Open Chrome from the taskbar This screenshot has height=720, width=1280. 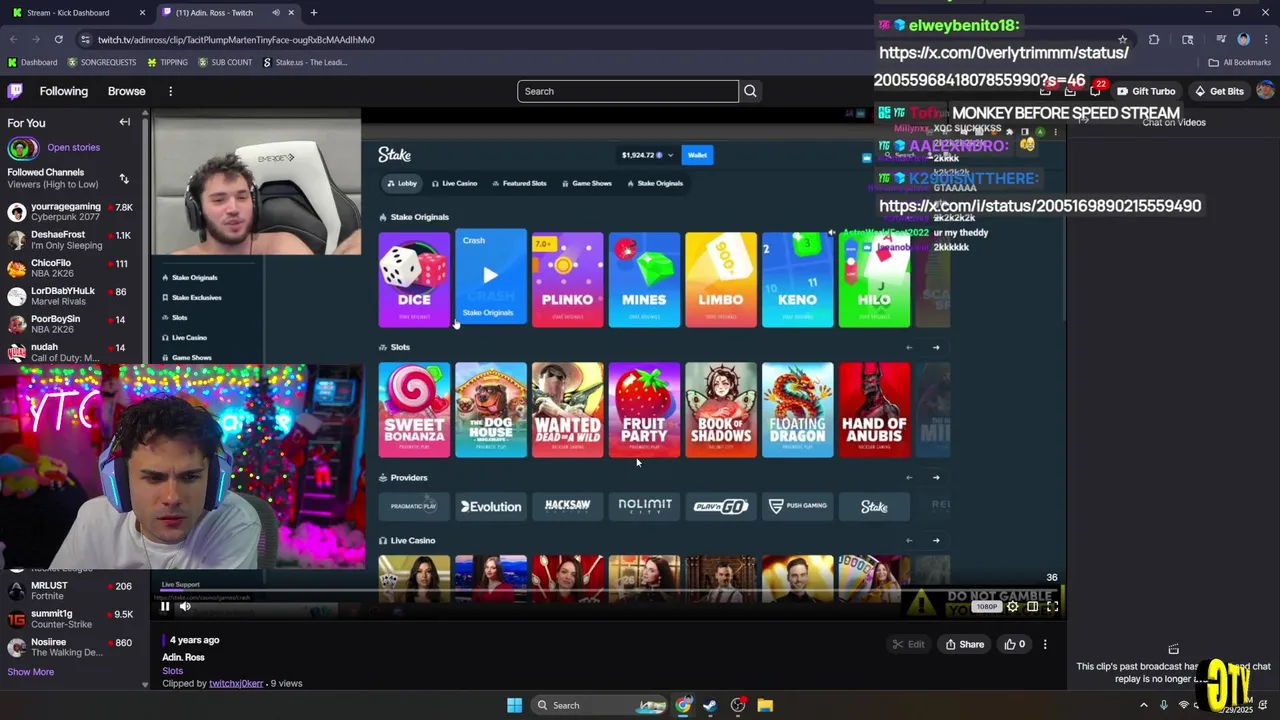pyautogui.click(x=683, y=705)
